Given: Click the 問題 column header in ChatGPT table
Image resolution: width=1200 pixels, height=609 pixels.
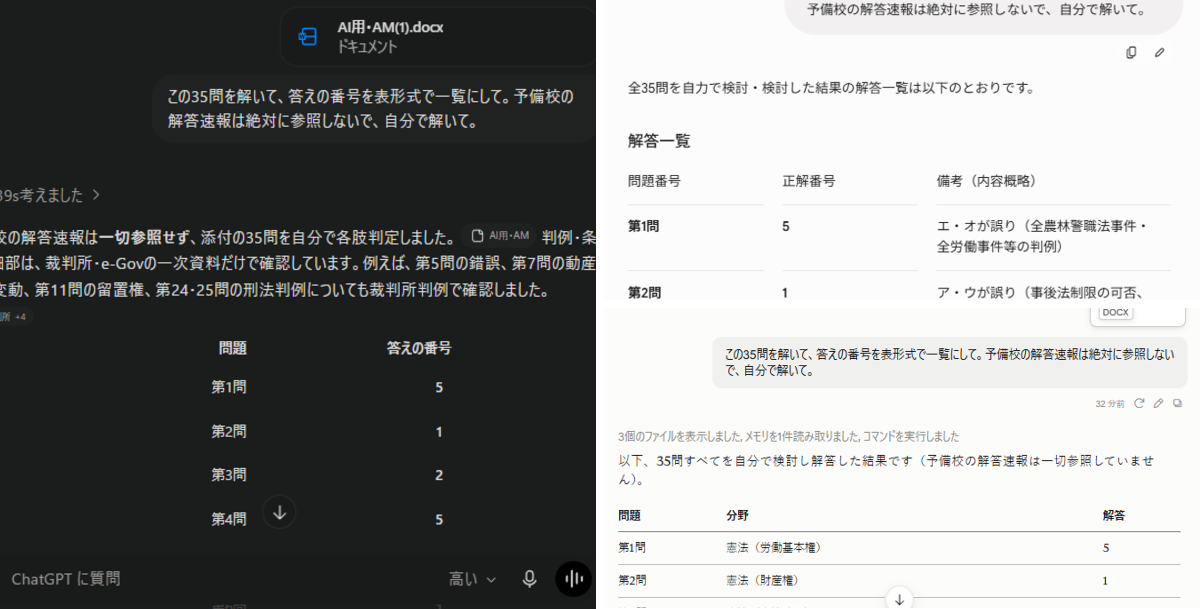Looking at the screenshot, I should [x=233, y=348].
